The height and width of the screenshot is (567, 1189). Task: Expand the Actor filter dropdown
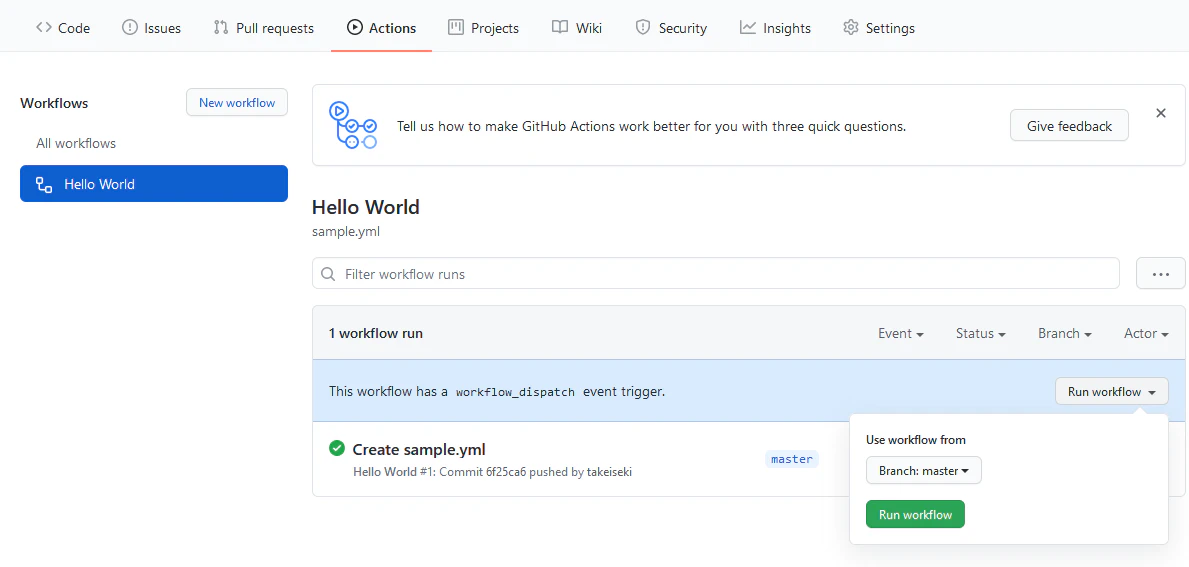point(1146,334)
